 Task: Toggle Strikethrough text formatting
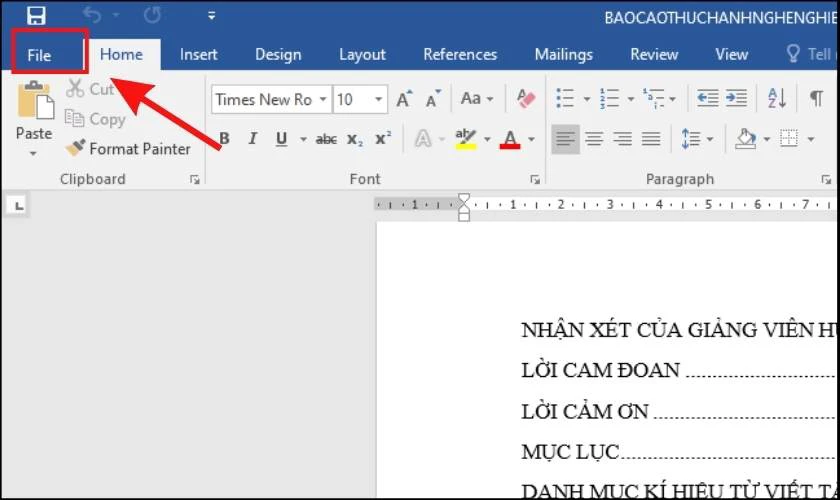point(326,139)
